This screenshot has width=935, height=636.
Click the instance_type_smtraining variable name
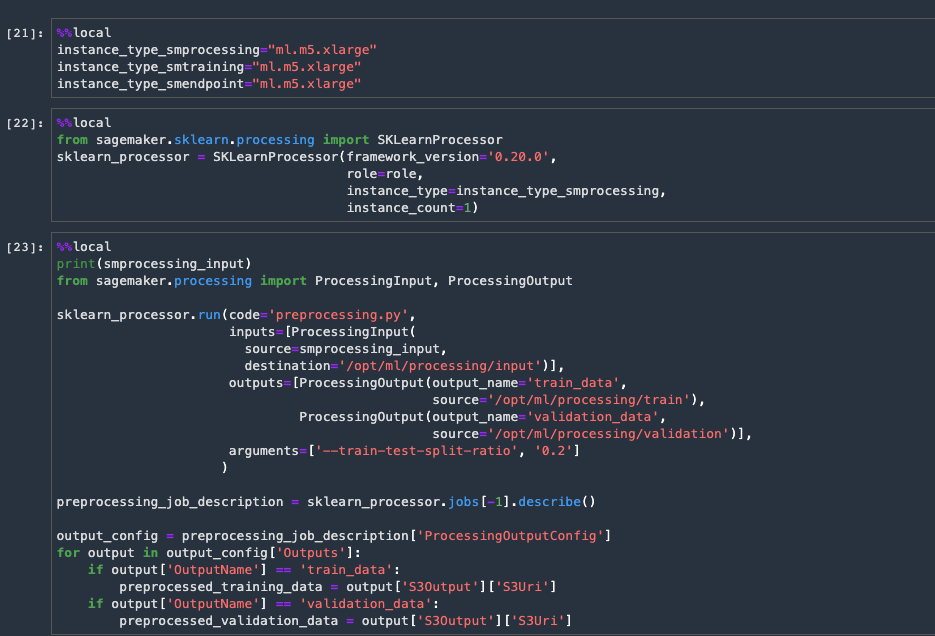tap(150, 67)
